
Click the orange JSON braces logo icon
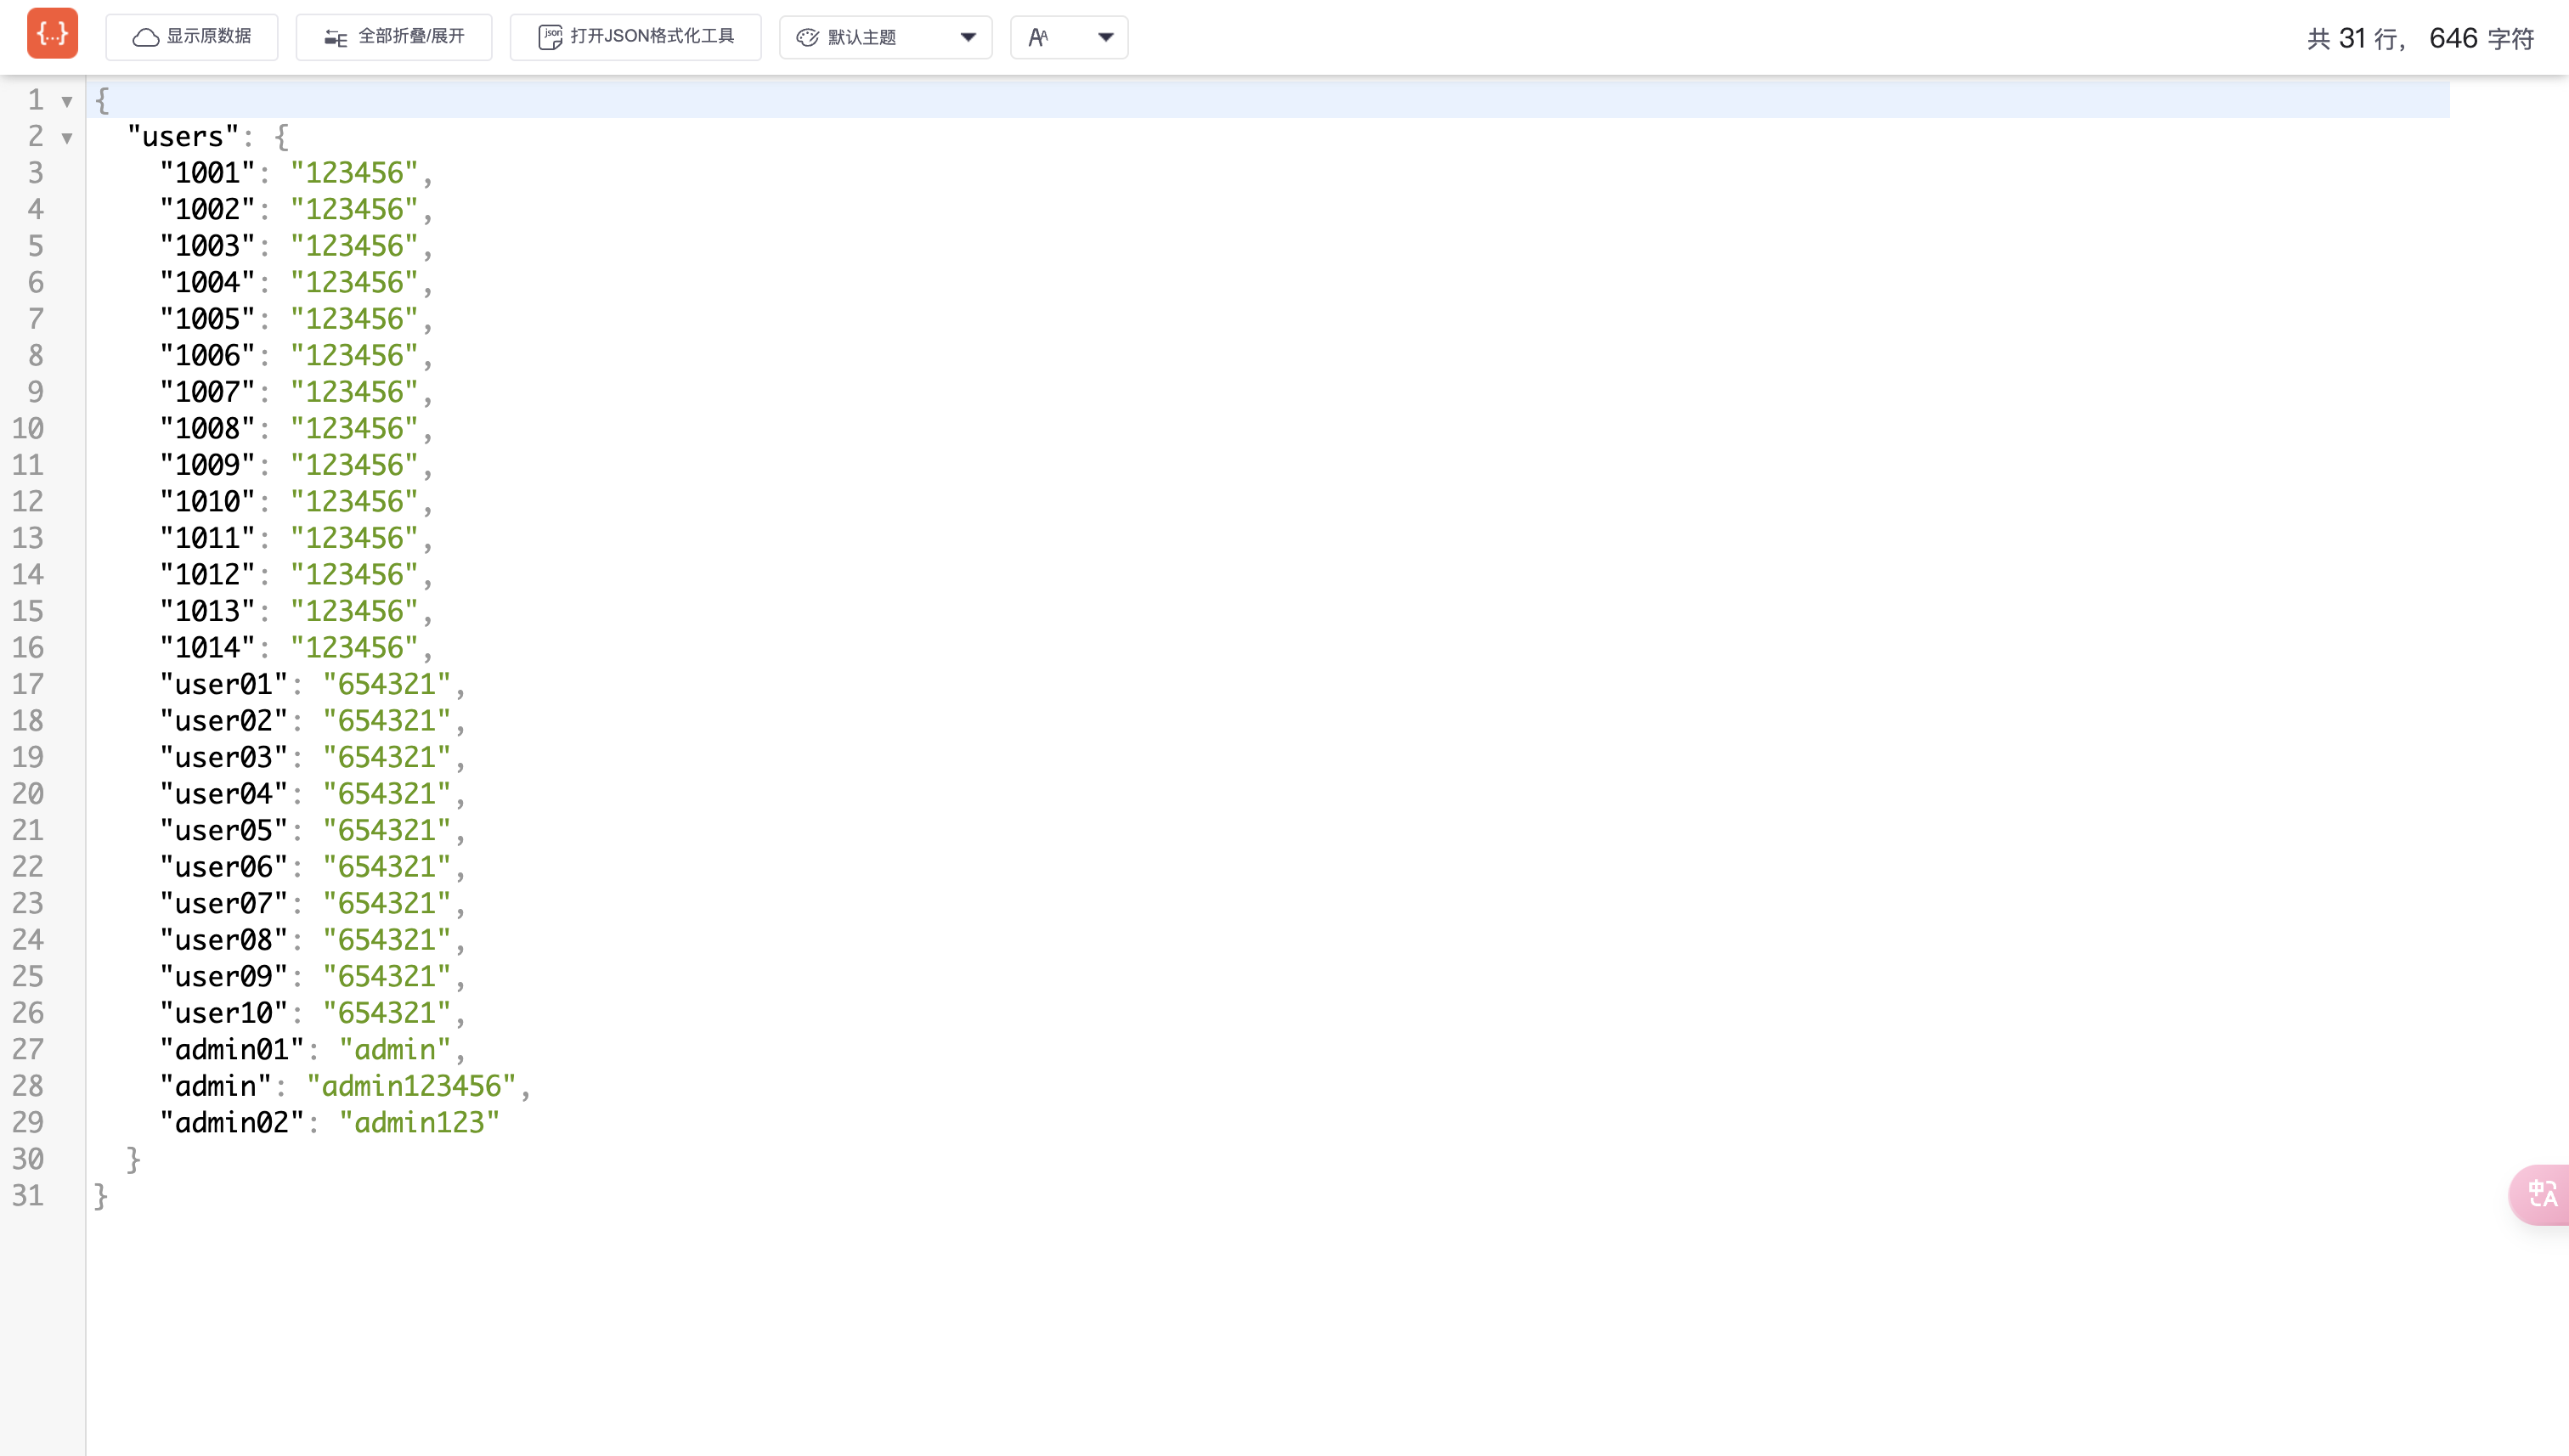click(x=52, y=35)
